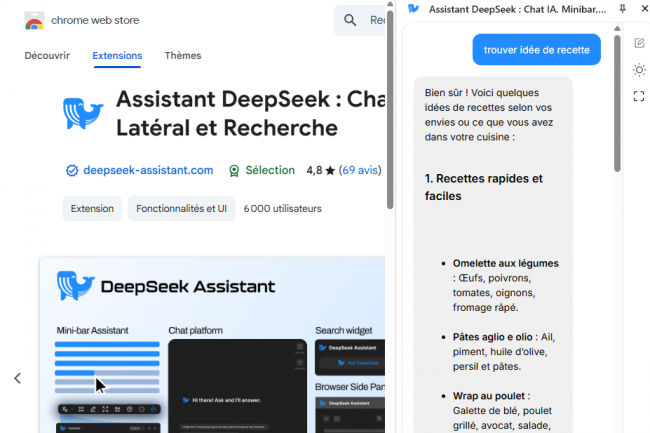Click the DeepSeek Assistant whale logo in screenshot
650x433 pixels.
point(76,285)
